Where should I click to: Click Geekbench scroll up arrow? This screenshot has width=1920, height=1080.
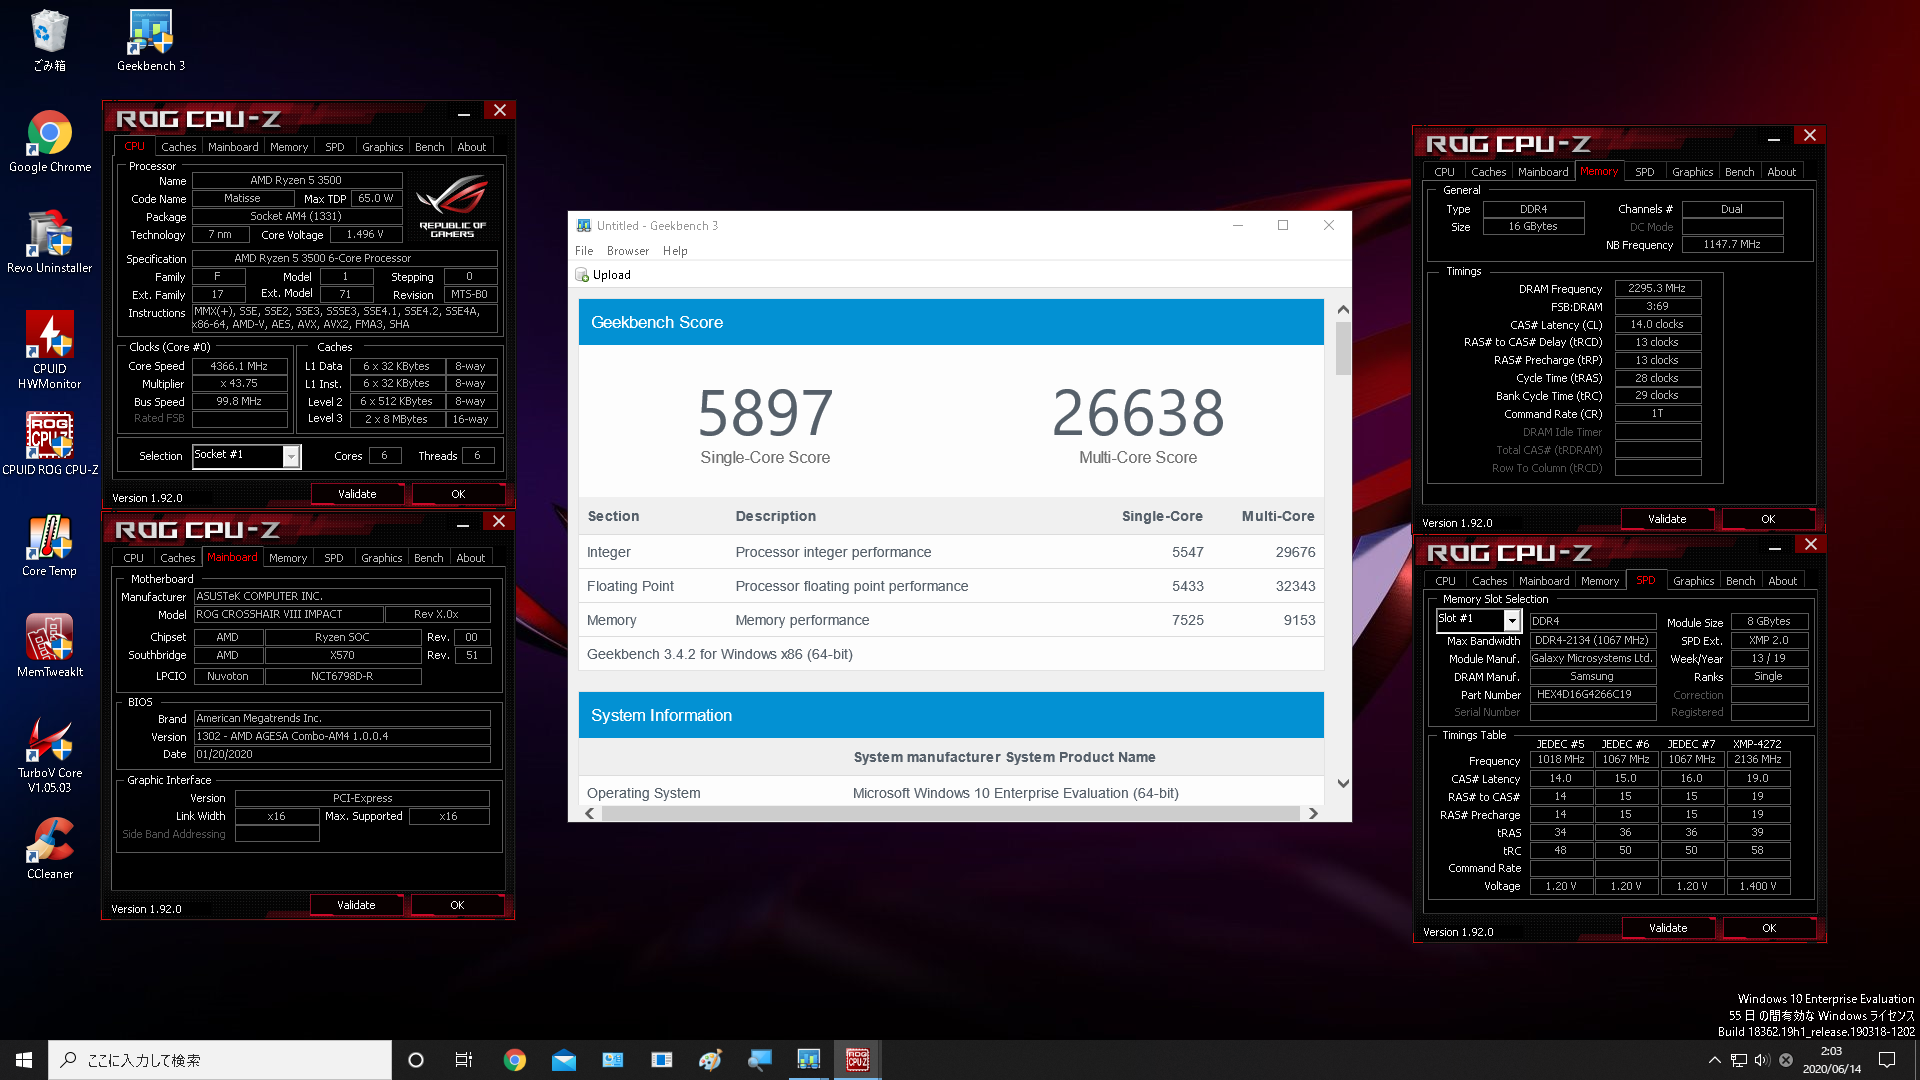point(1343,309)
